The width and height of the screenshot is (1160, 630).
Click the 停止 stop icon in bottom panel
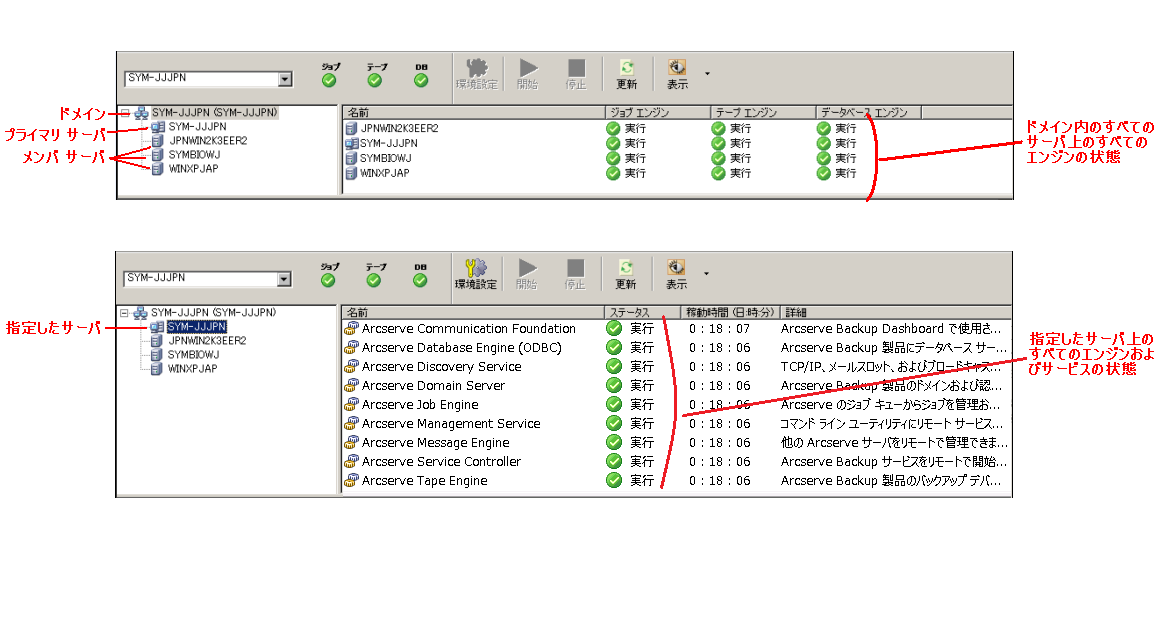(x=575, y=268)
